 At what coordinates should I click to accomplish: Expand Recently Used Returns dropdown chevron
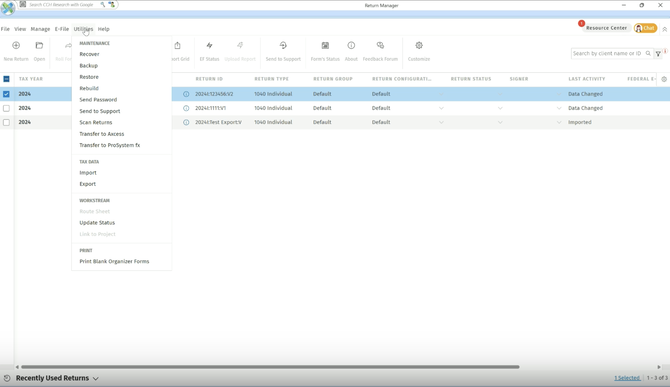(96, 378)
